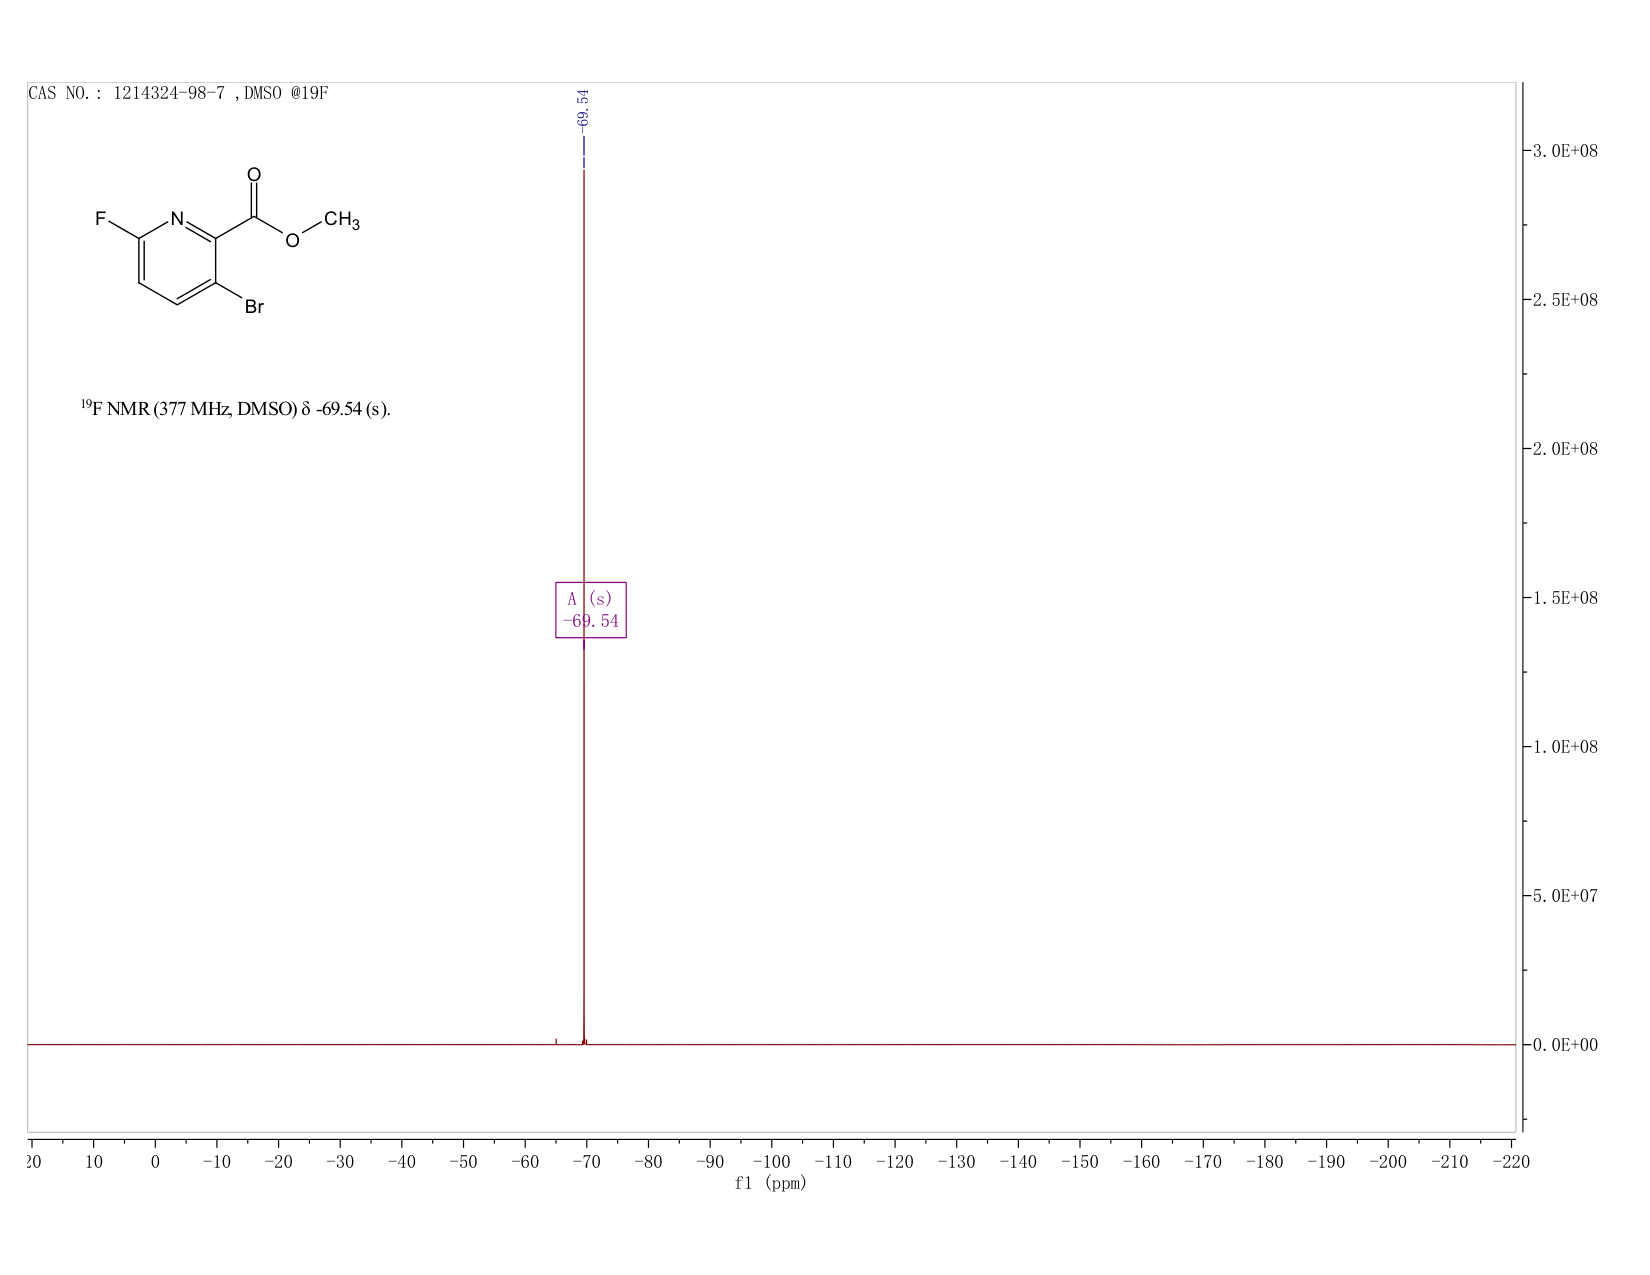Click the CH3 group in the structure

tap(342, 220)
